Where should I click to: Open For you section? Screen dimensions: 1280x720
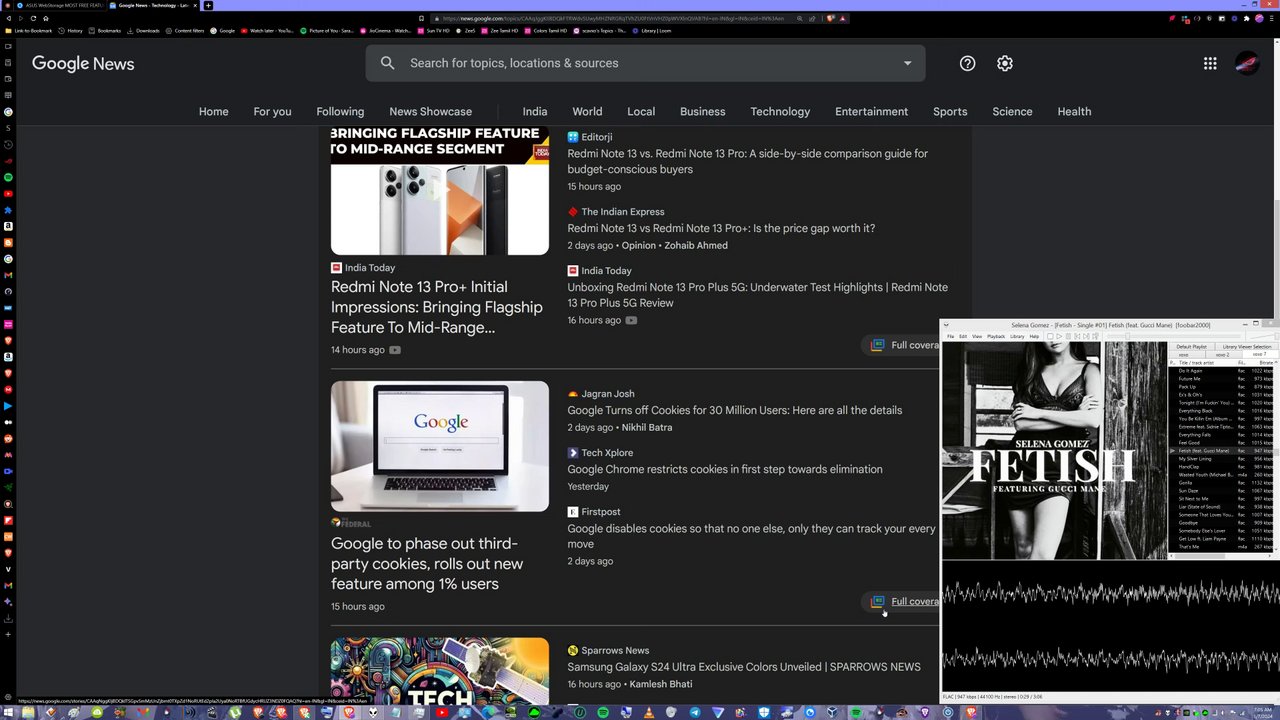[x=272, y=111]
